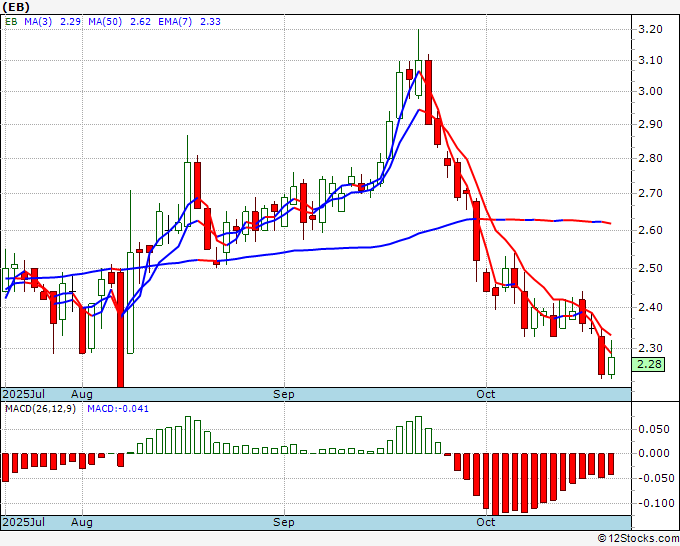The image size is (680, 546).
Task: Click the 3.00 price axis label
Action: (x=650, y=91)
